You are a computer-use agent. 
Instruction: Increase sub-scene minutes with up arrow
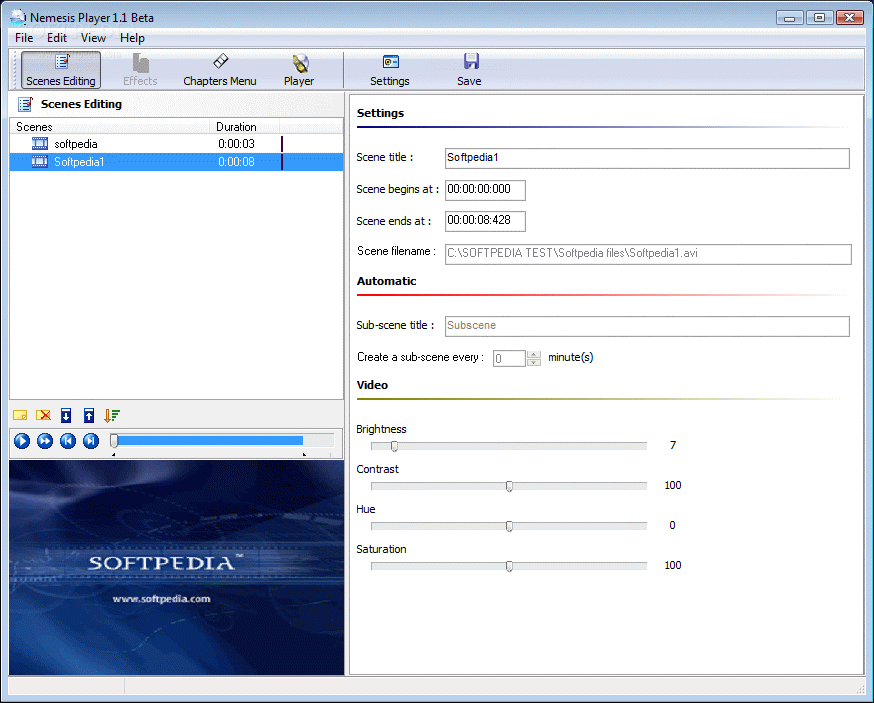point(534,355)
